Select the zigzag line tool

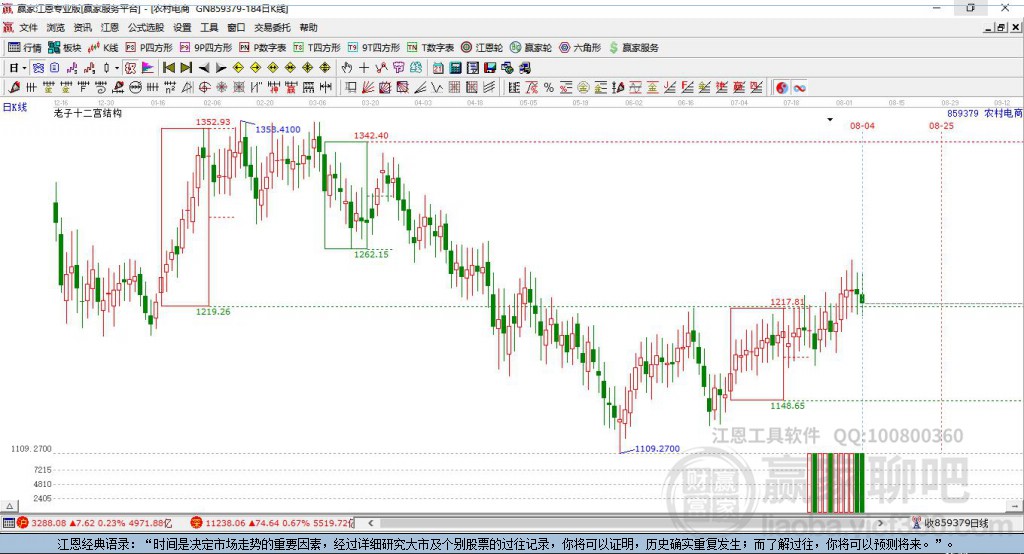tap(437, 88)
